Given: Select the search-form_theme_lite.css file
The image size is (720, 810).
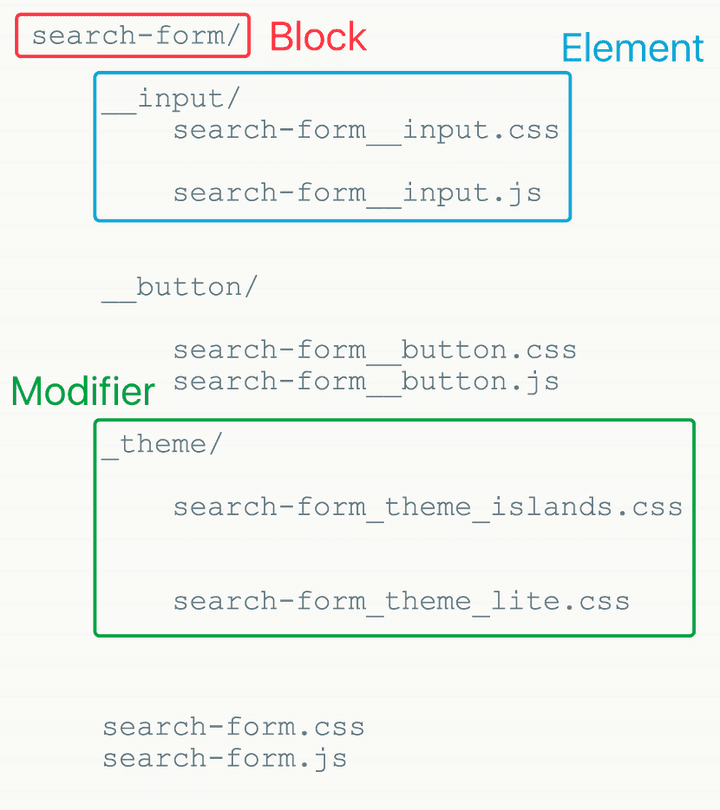Looking at the screenshot, I should tap(401, 601).
